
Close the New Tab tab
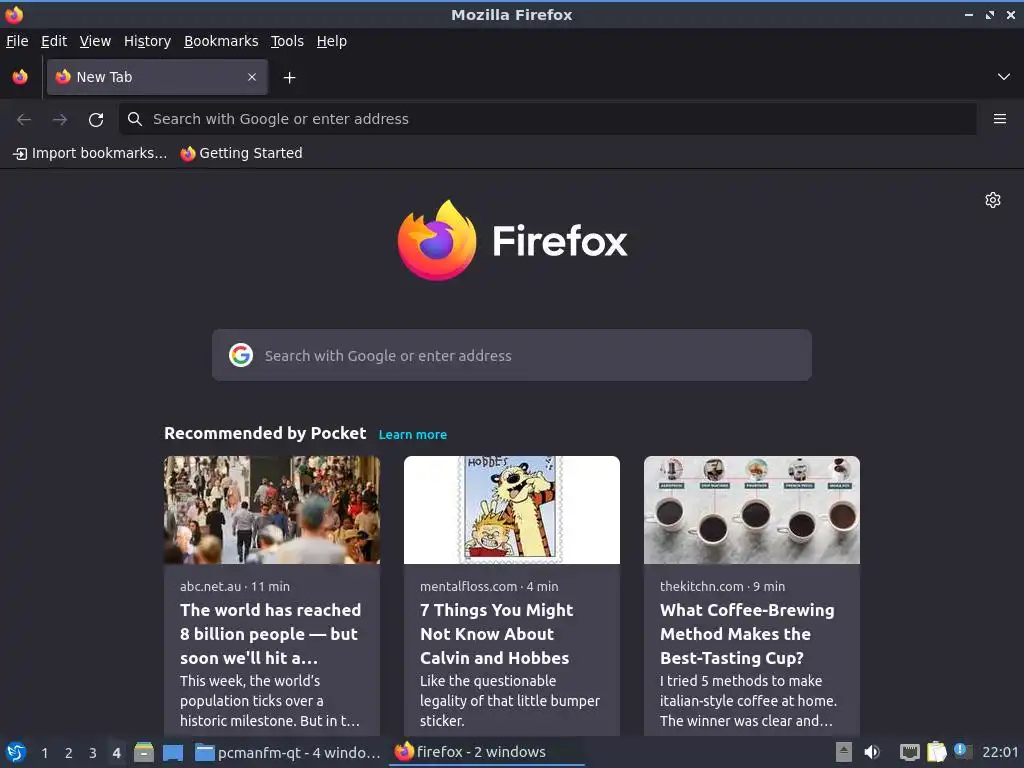tap(252, 77)
